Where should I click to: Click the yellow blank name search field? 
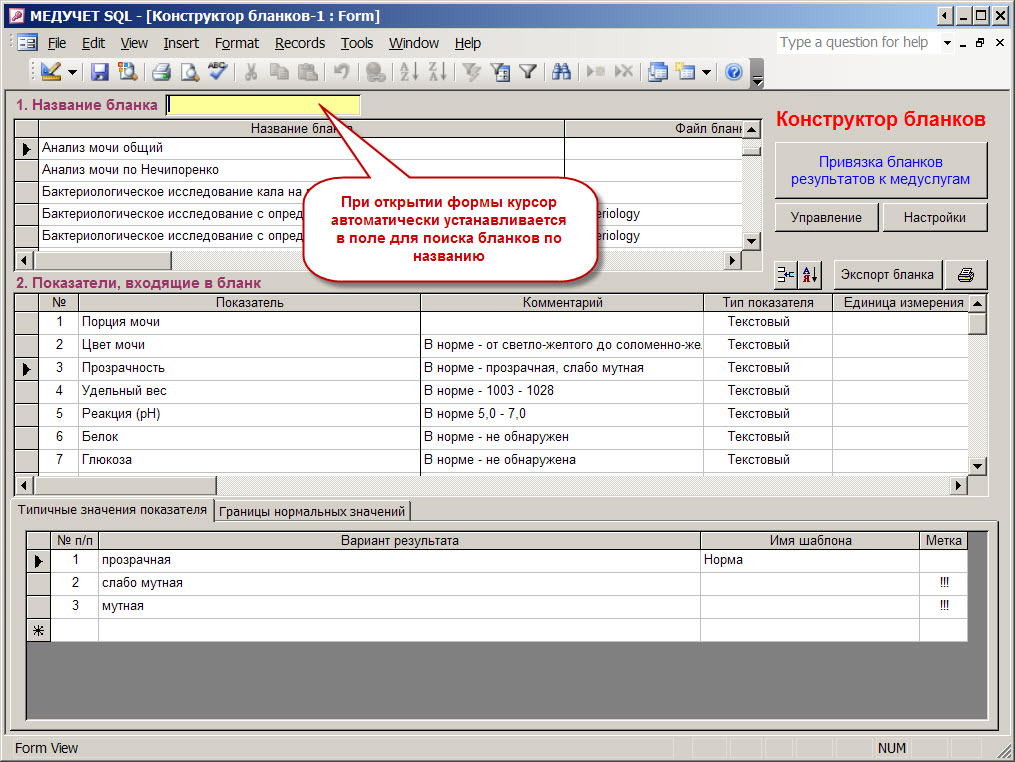tap(263, 105)
